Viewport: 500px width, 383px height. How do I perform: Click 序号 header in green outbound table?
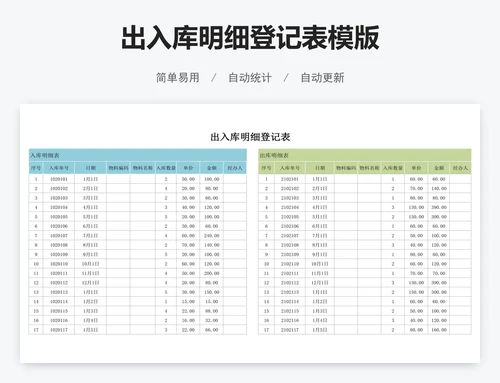[x=266, y=168]
